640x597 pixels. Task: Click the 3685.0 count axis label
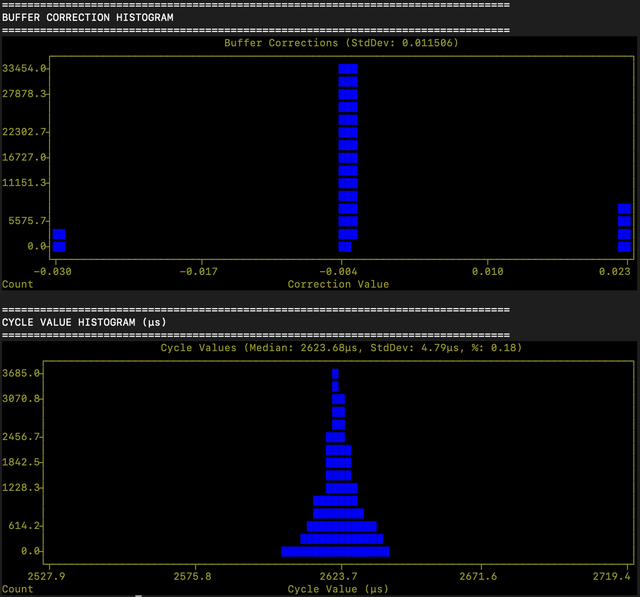[x=21, y=373]
